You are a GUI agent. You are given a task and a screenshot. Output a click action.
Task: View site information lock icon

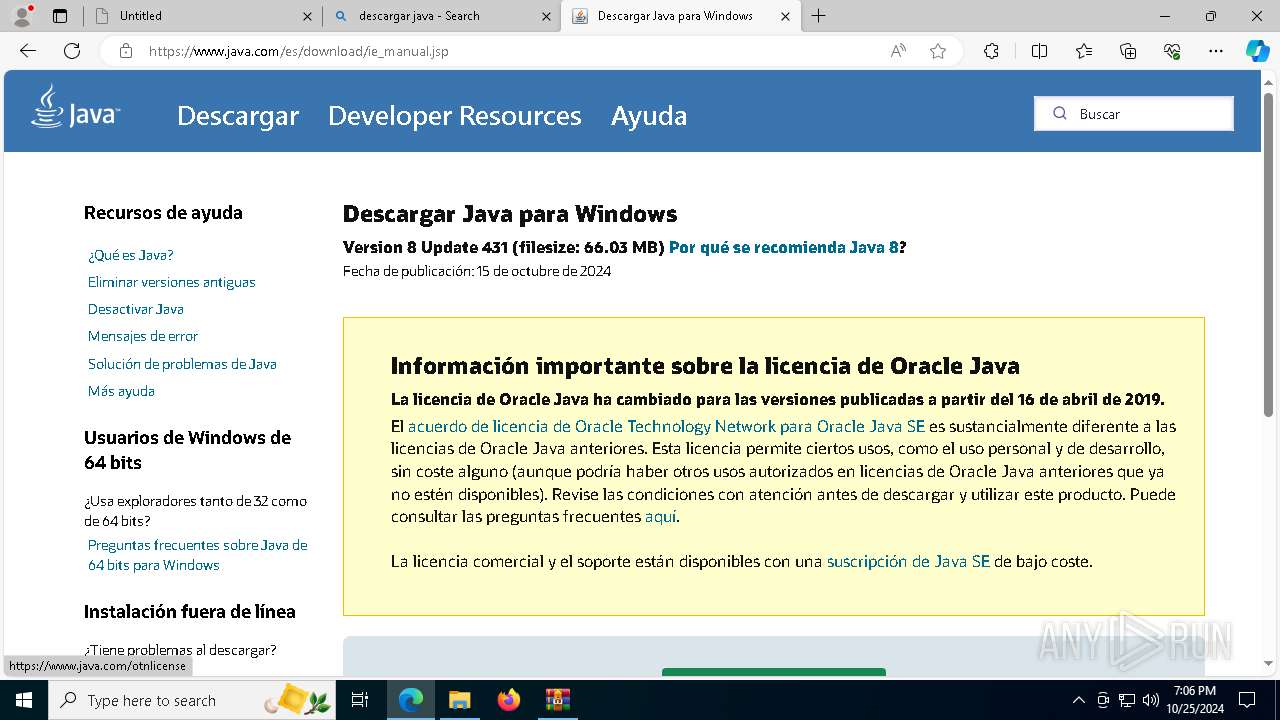pos(126,51)
